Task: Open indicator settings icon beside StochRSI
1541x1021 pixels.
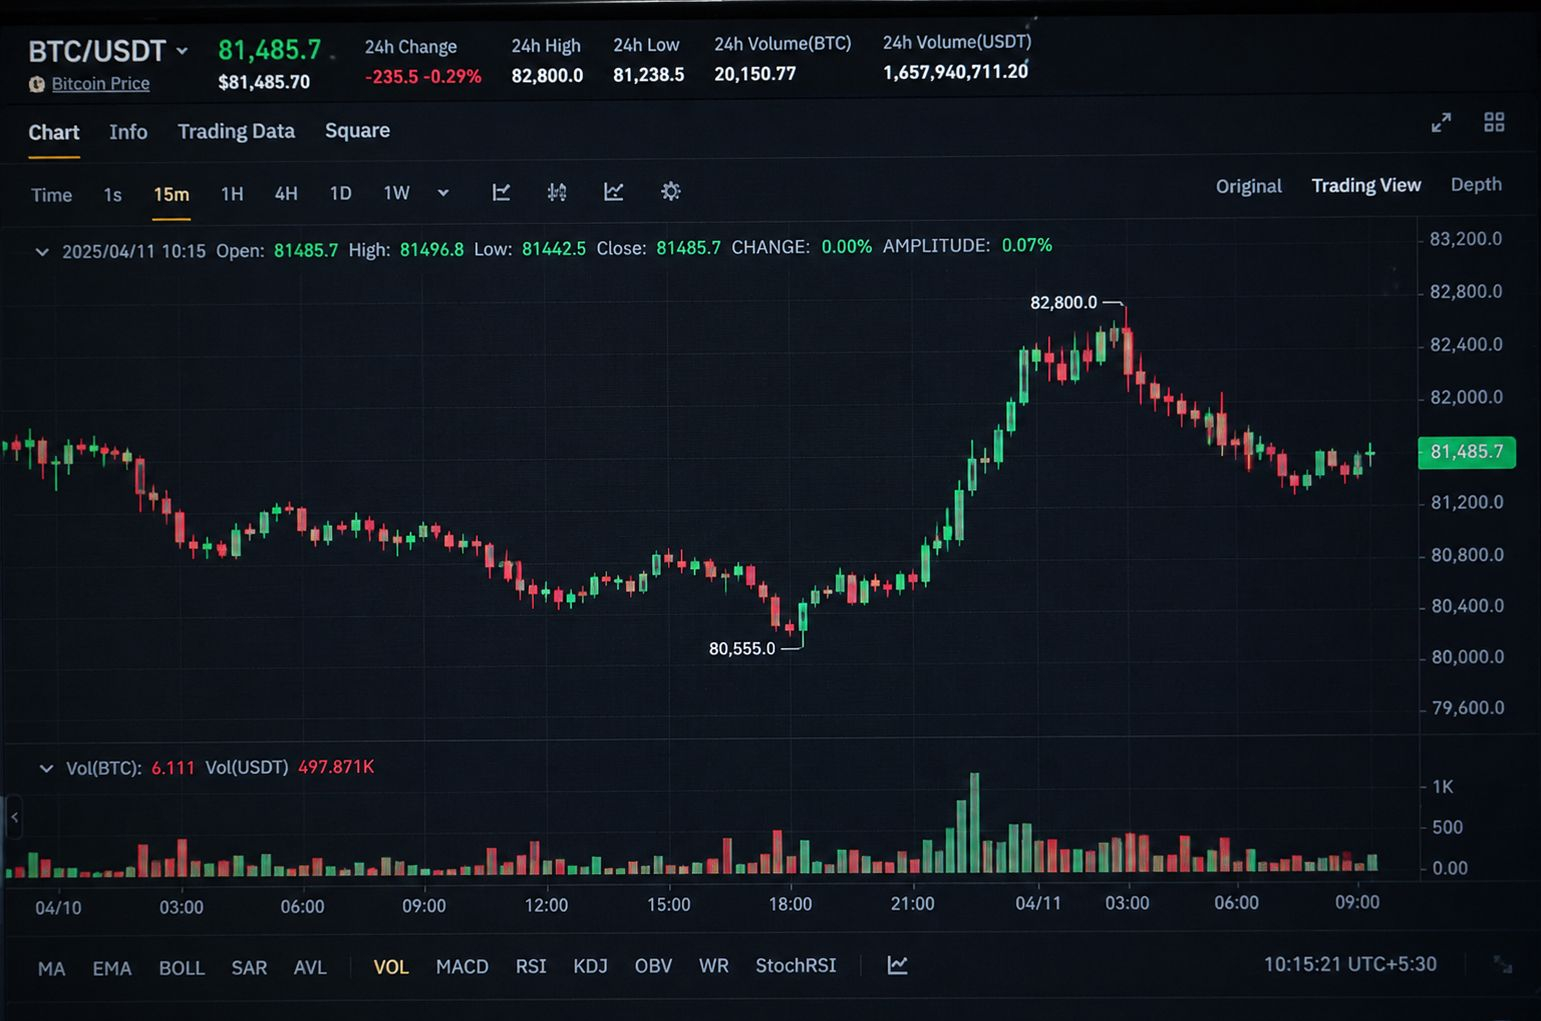Action: click(898, 965)
